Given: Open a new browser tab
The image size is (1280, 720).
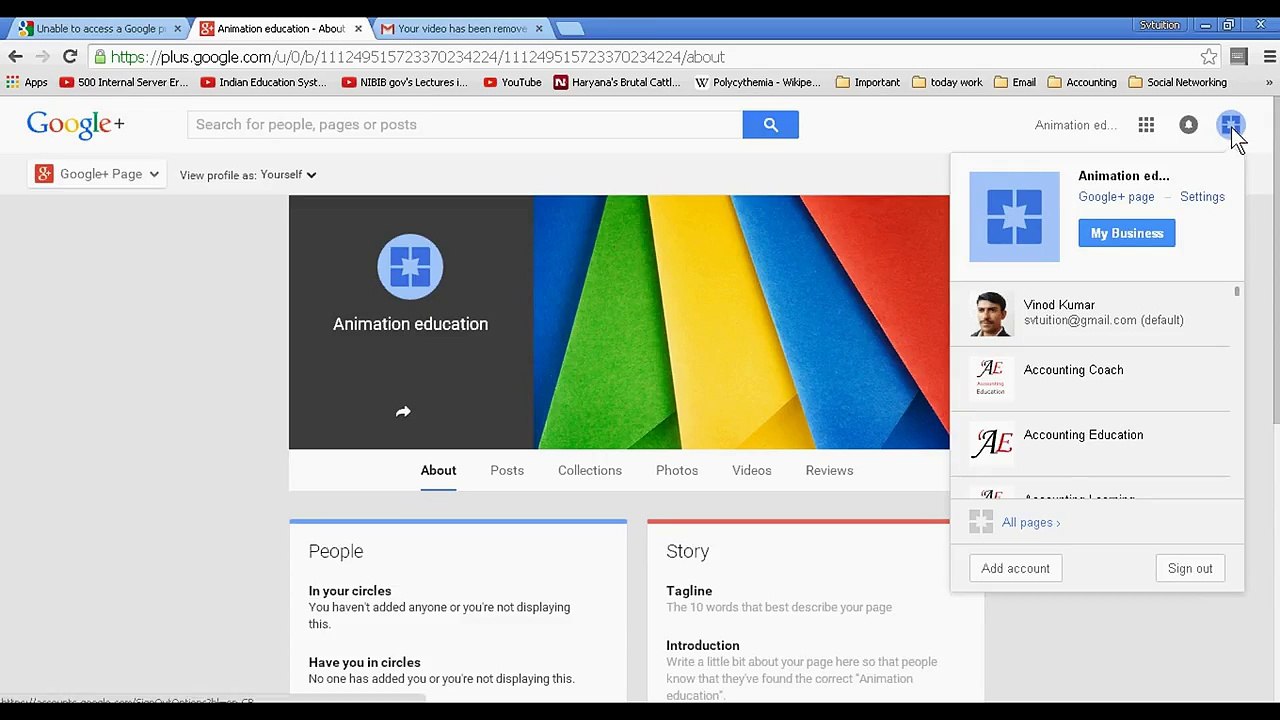Looking at the screenshot, I should tap(569, 29).
